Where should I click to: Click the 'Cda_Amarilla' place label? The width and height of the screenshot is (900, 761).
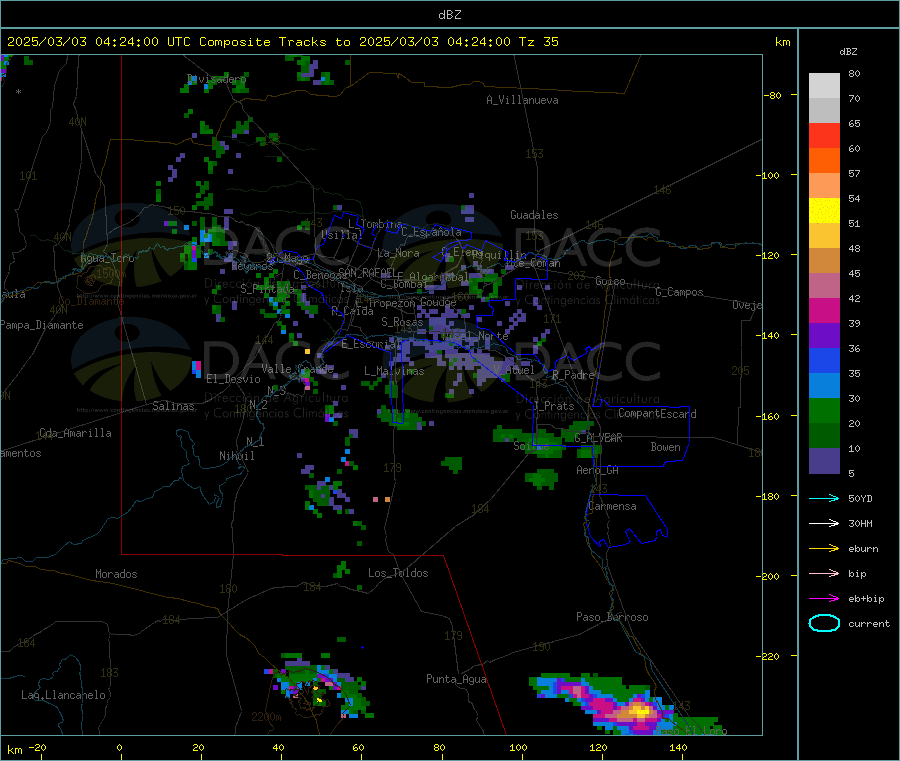coord(75,433)
